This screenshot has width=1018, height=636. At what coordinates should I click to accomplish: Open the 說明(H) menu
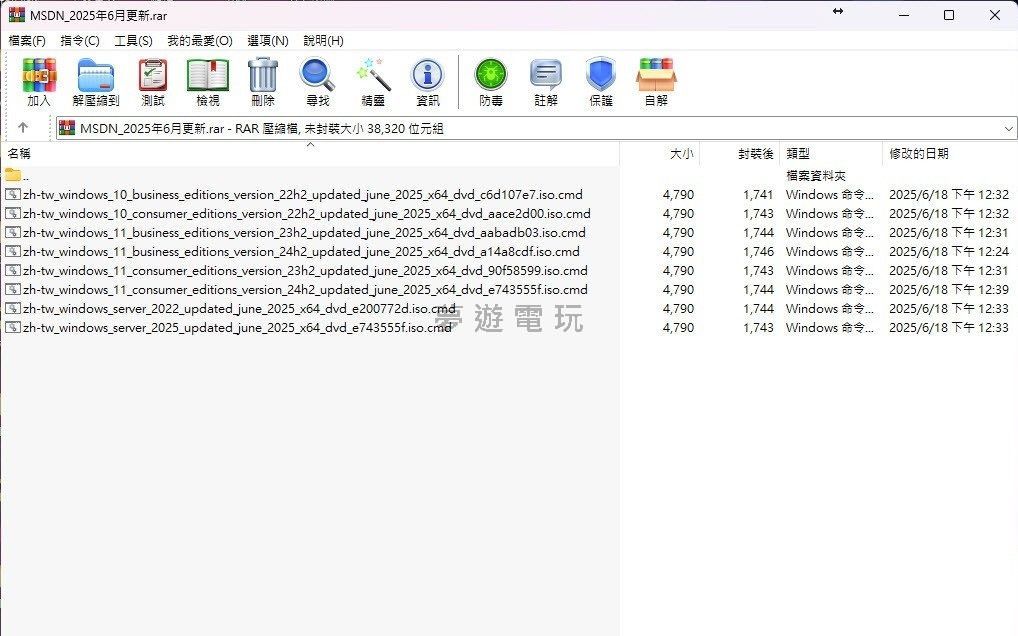[x=323, y=40]
